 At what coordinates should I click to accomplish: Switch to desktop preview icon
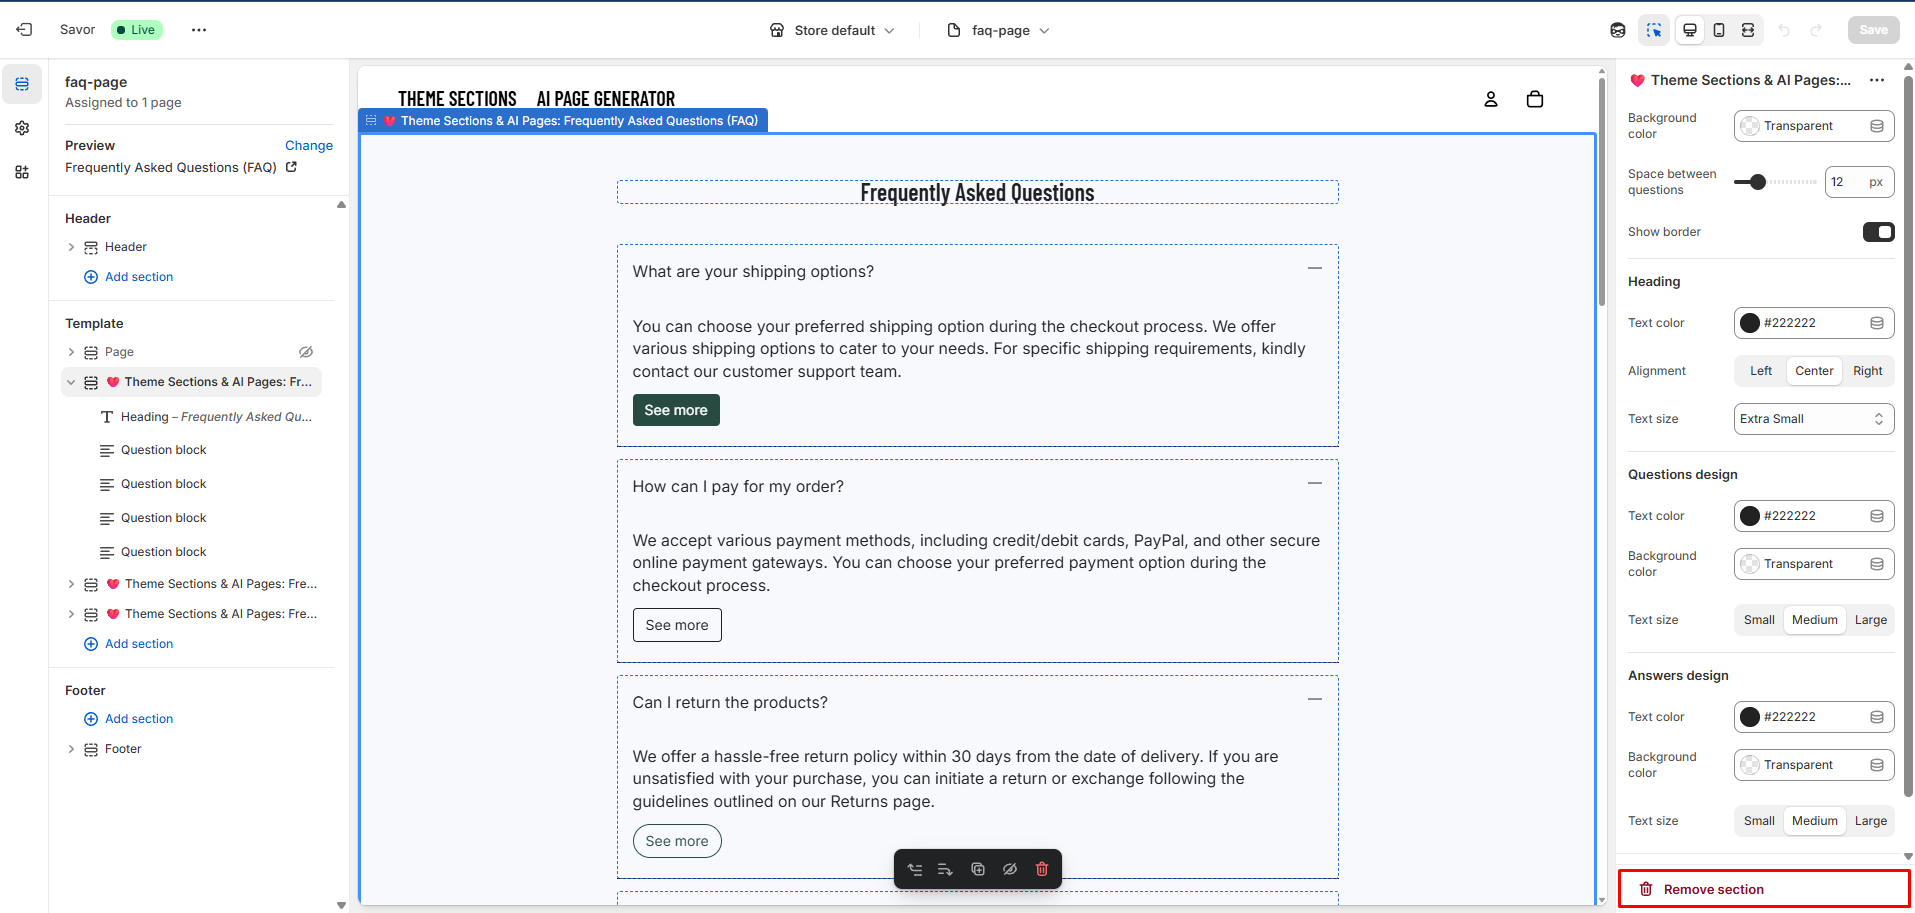1690,30
